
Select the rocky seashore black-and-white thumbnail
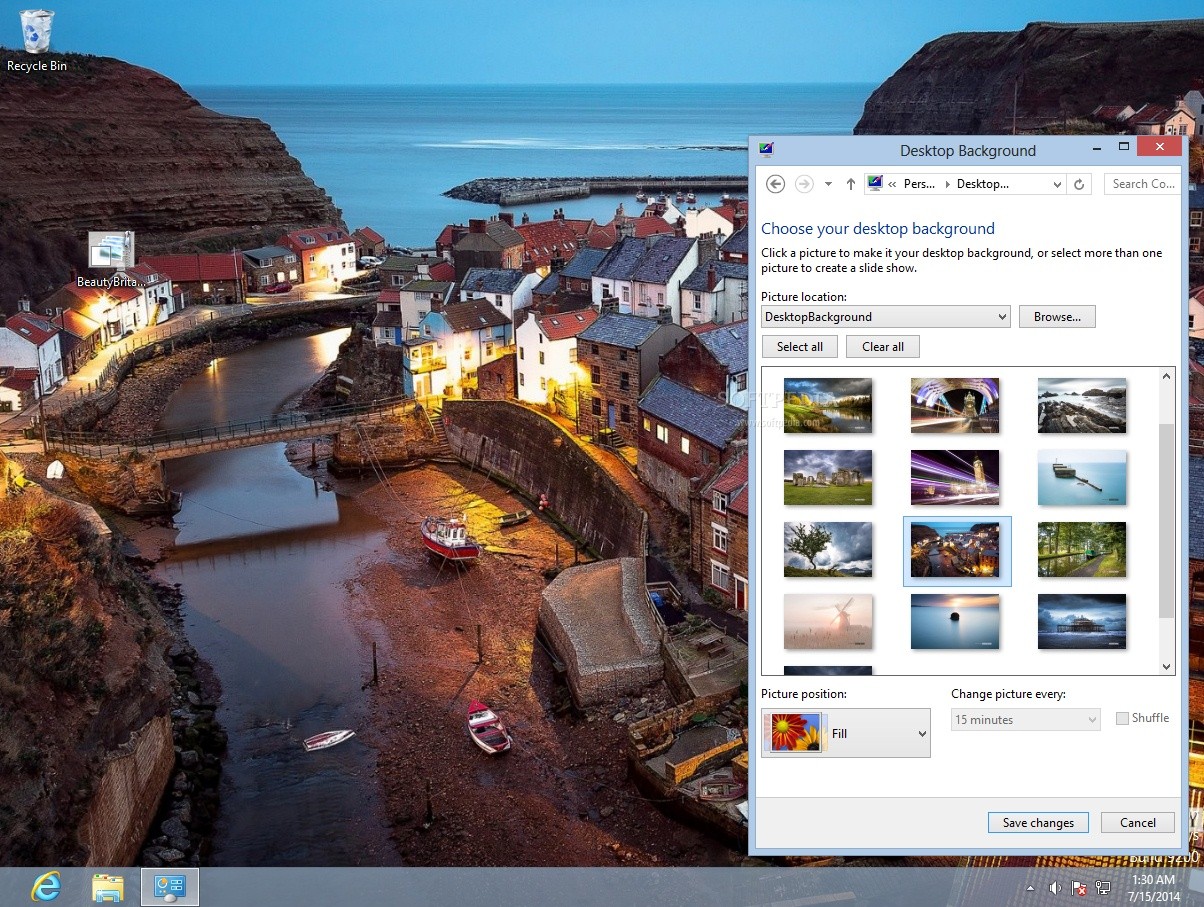1082,405
